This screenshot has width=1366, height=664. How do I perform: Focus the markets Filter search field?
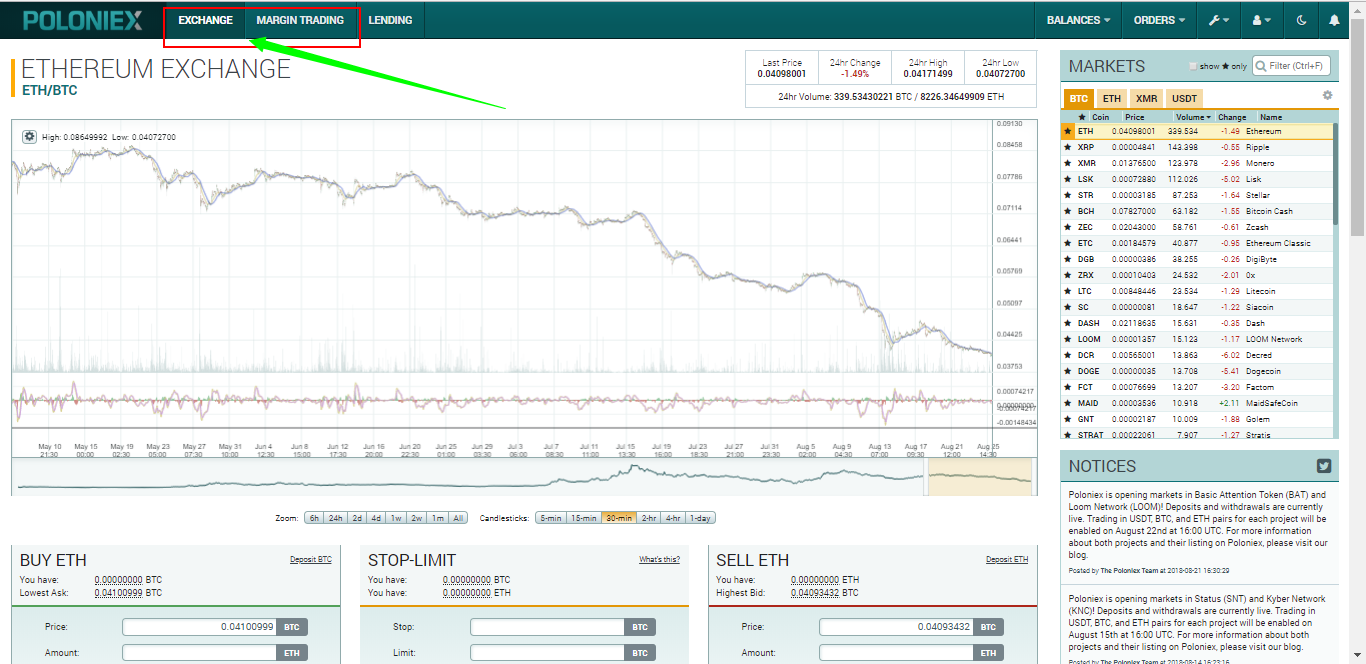[x=1292, y=66]
